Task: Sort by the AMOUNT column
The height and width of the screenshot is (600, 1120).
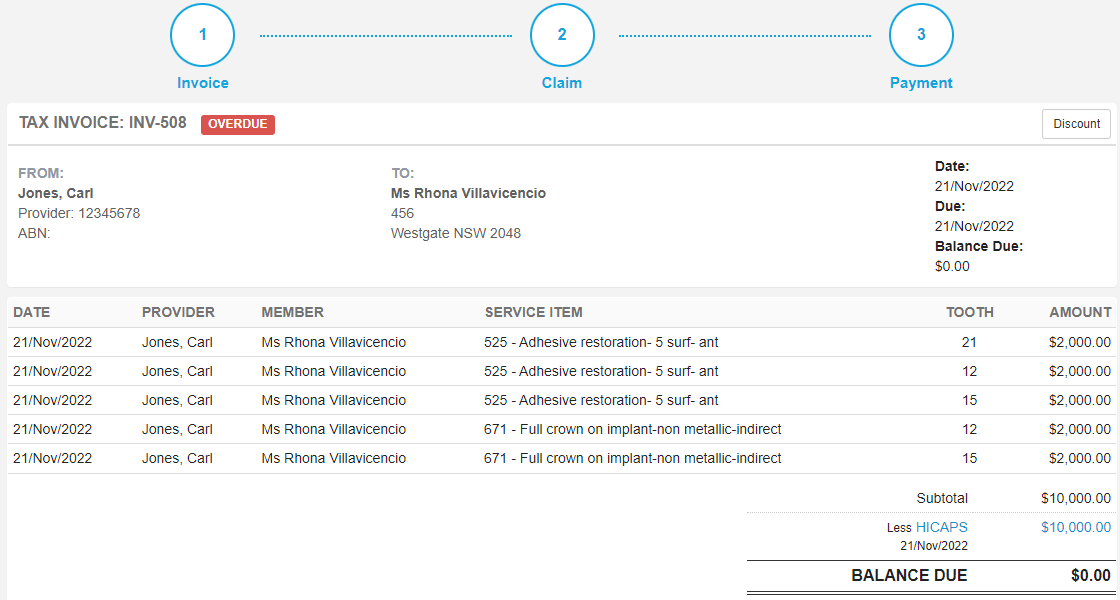Action: click(x=1079, y=311)
